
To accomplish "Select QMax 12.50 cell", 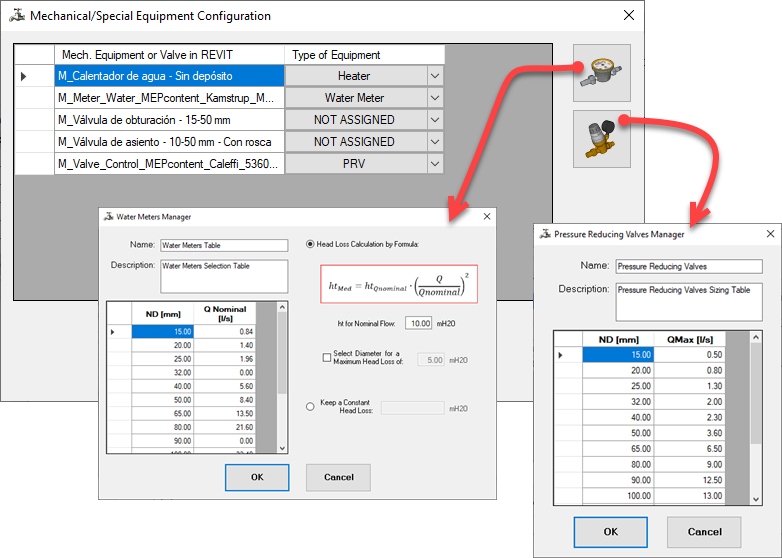I will coord(690,480).
